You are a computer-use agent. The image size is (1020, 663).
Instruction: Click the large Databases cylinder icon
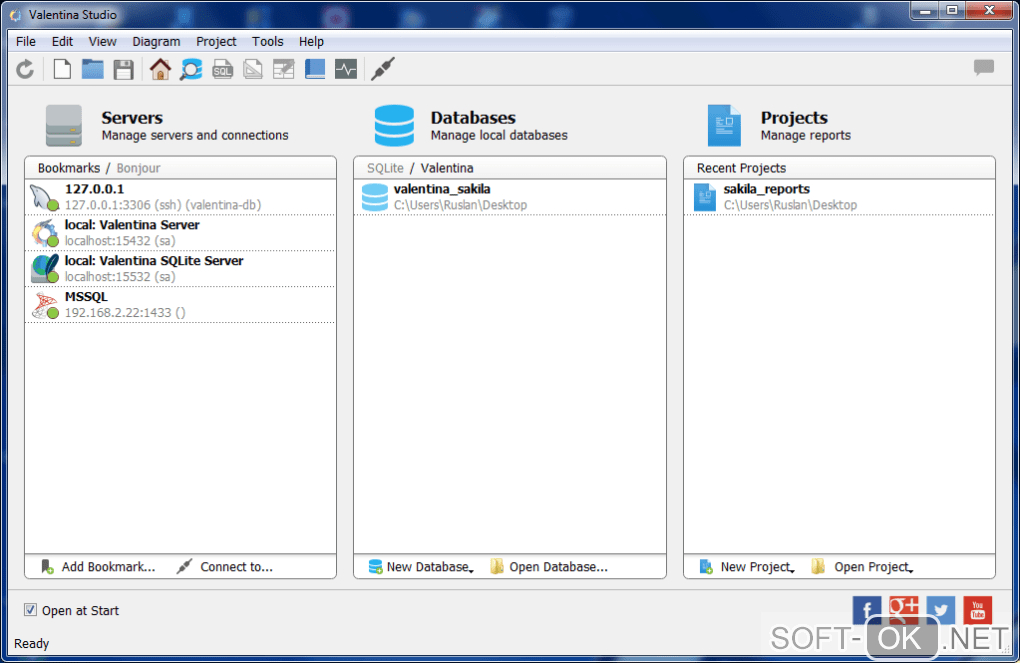click(x=394, y=126)
